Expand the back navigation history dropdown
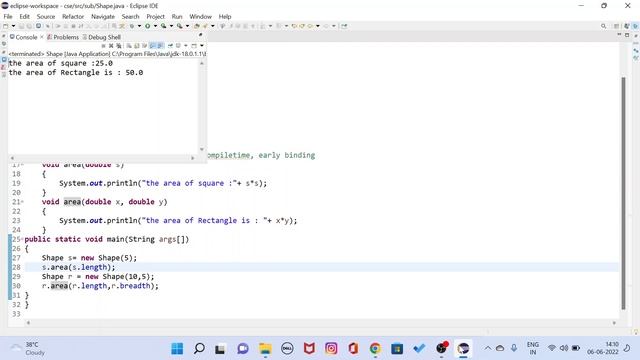Viewport: 640px width, 360px height. pos(318,26)
